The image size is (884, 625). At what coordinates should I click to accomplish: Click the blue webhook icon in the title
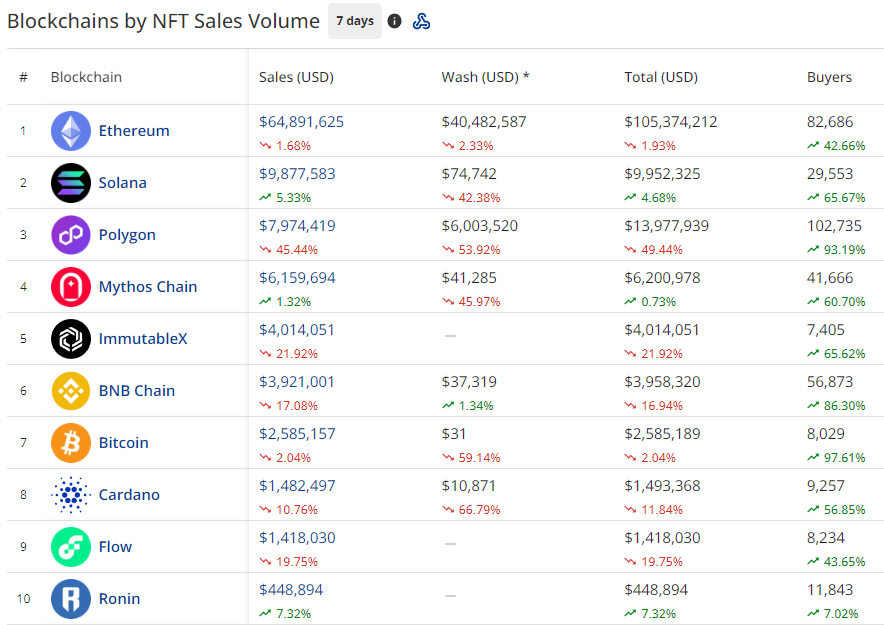coord(421,21)
